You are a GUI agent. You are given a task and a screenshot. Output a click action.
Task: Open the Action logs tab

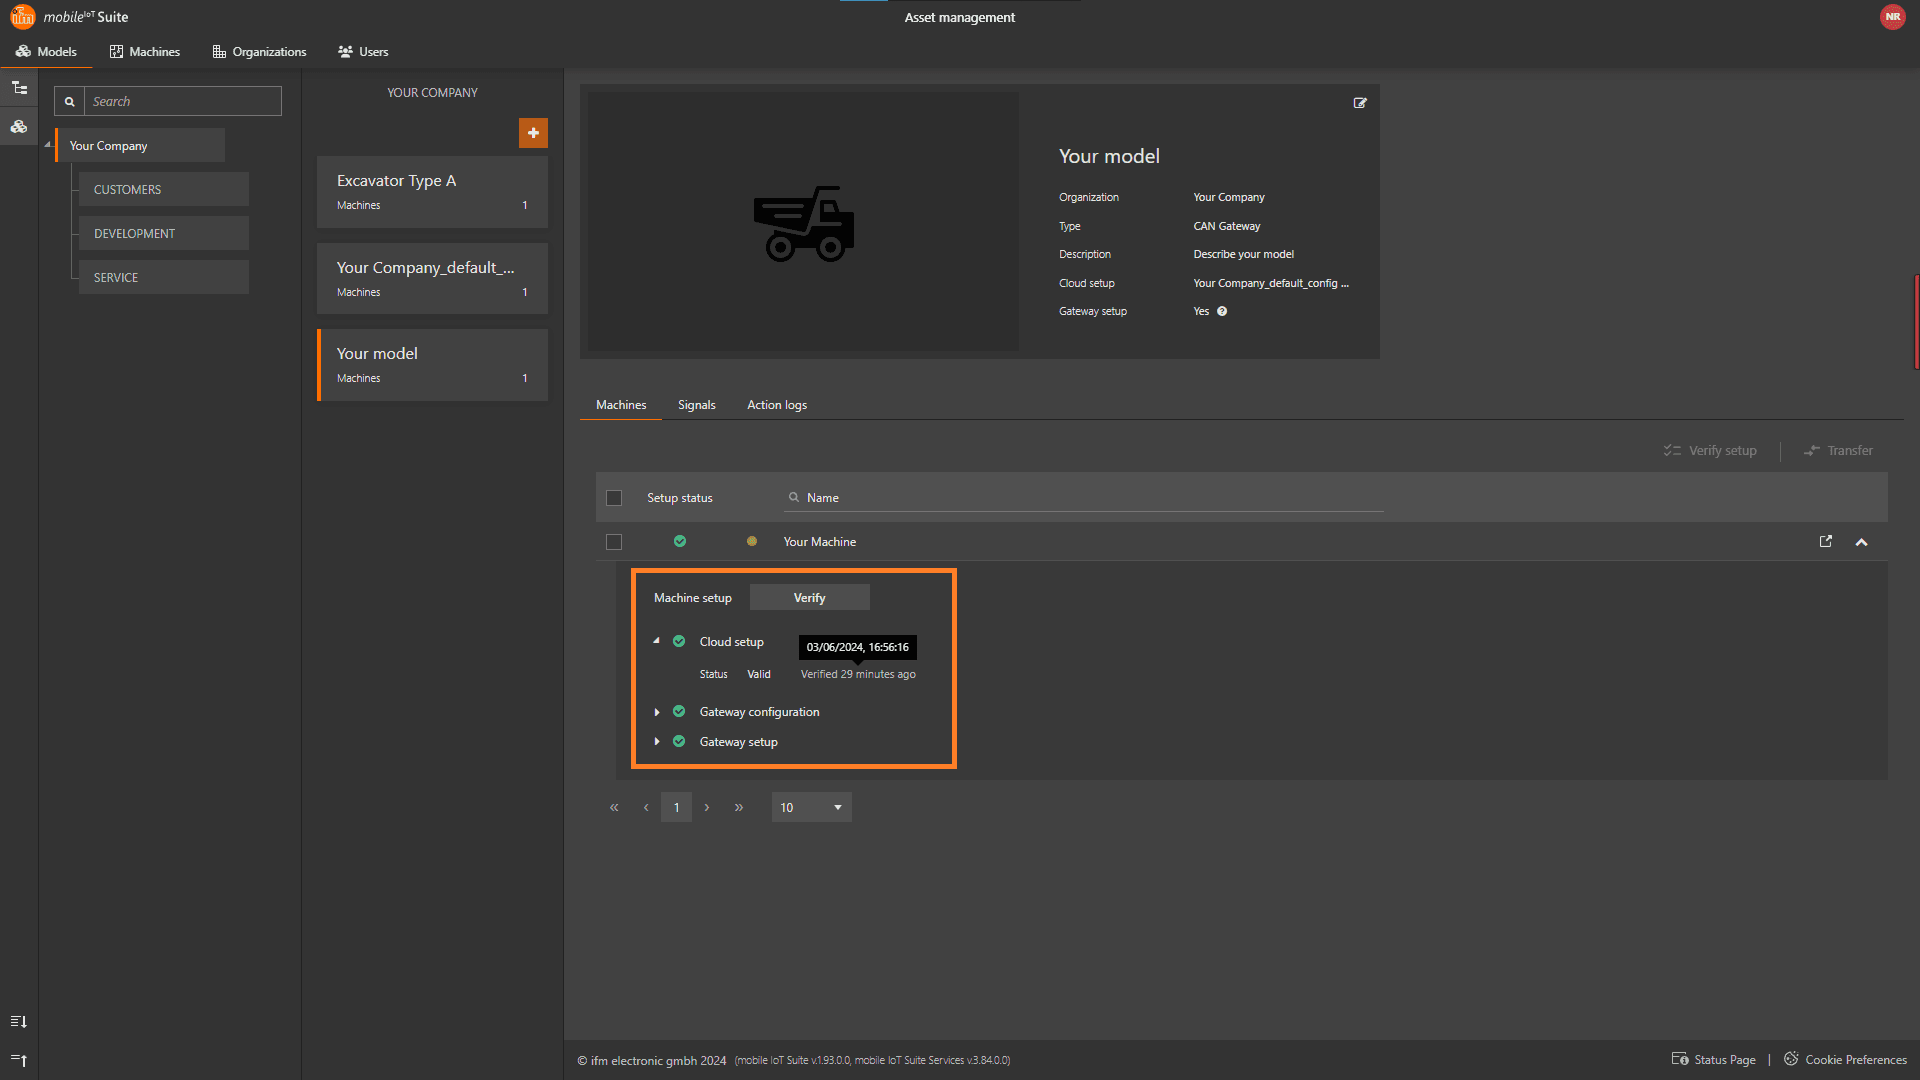[x=776, y=405]
